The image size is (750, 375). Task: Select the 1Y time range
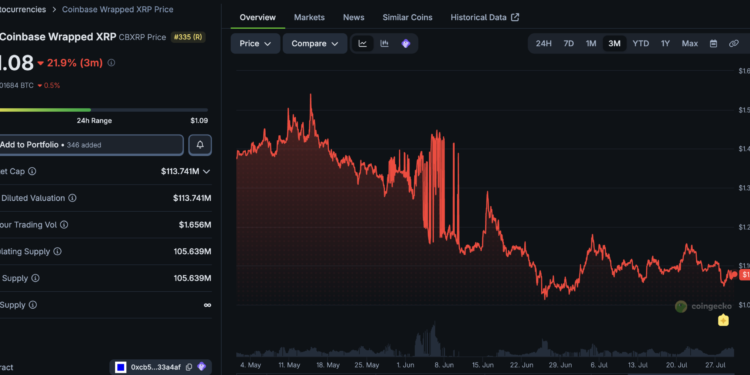click(x=665, y=44)
